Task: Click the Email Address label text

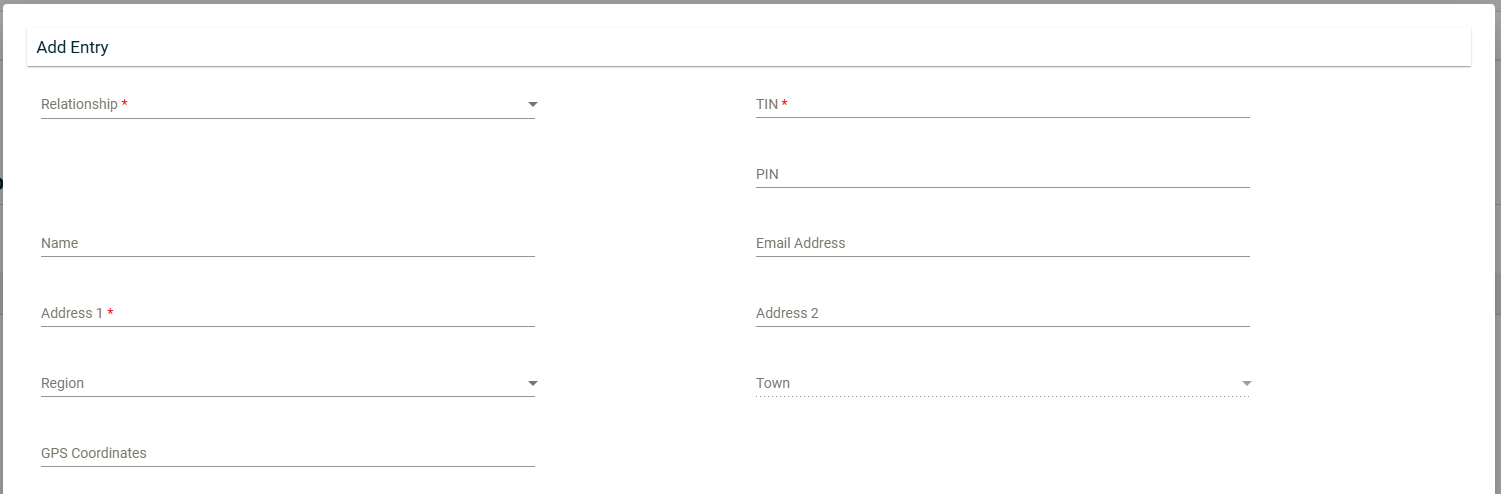Action: 800,243
